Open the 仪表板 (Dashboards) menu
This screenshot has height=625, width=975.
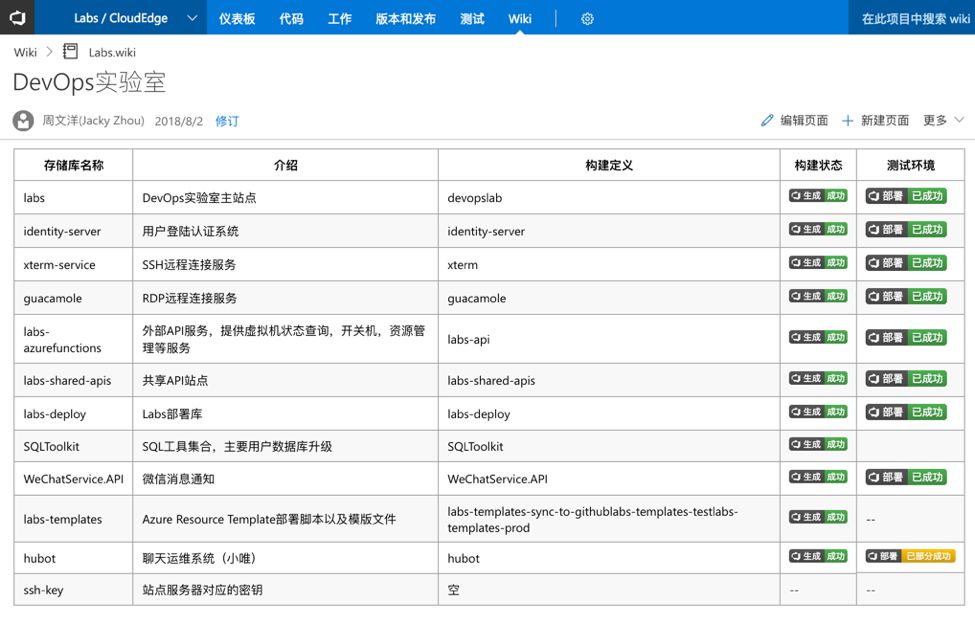(x=237, y=19)
